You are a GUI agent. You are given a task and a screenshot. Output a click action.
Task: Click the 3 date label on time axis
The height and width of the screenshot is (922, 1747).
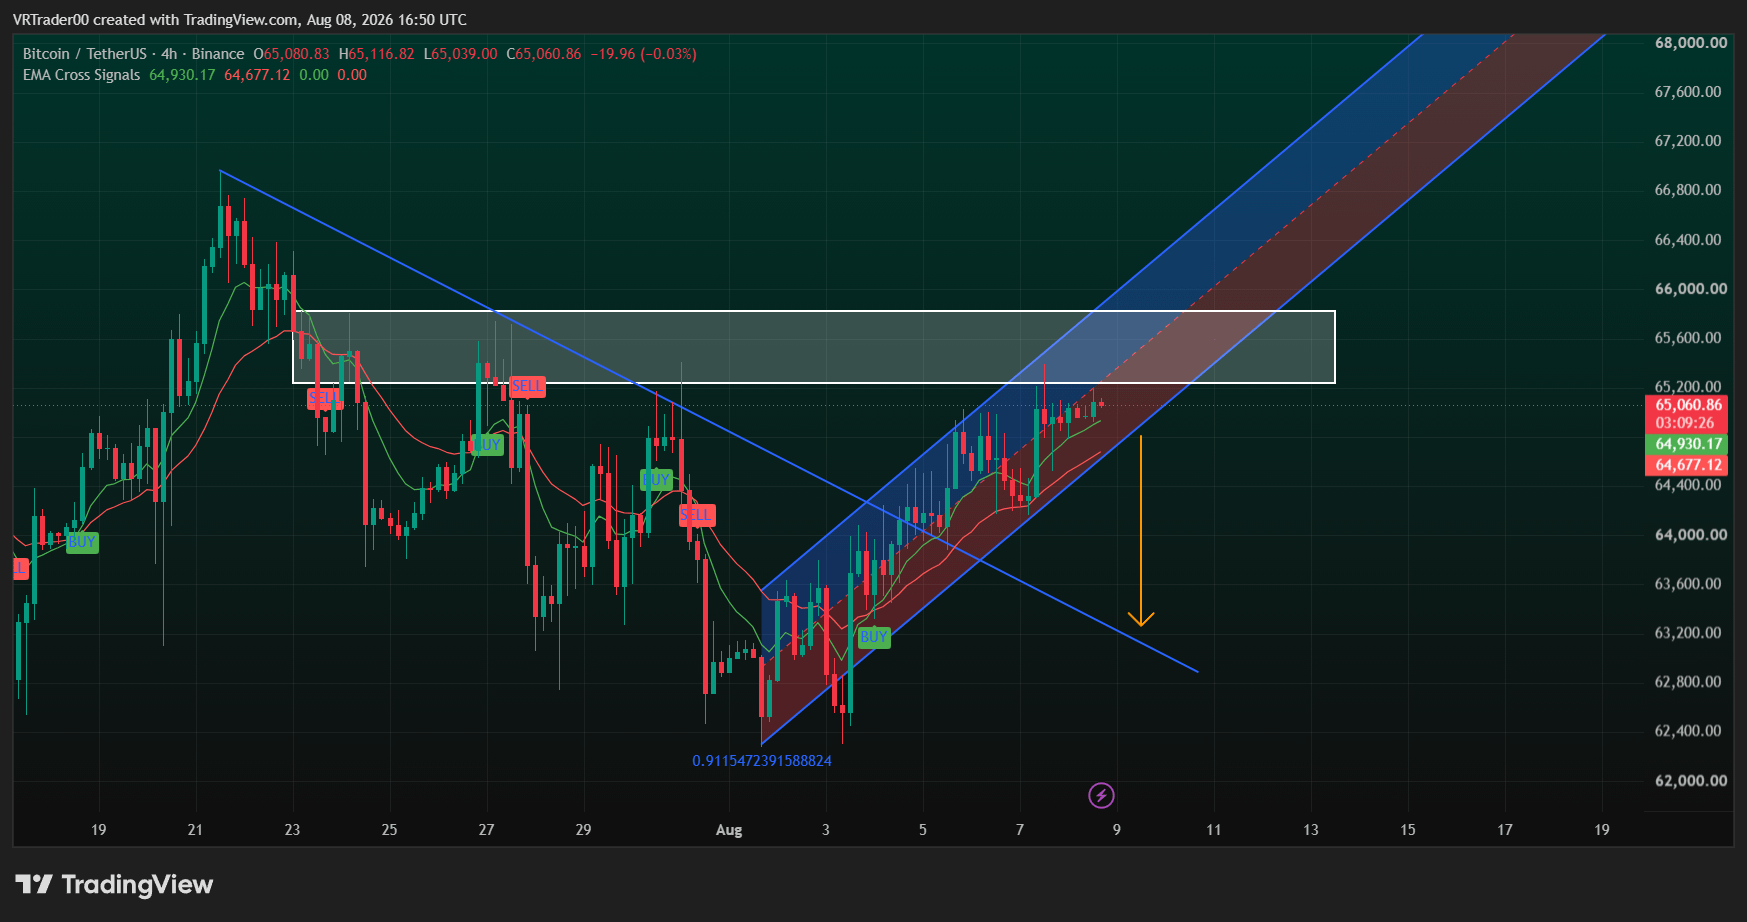[x=826, y=830]
